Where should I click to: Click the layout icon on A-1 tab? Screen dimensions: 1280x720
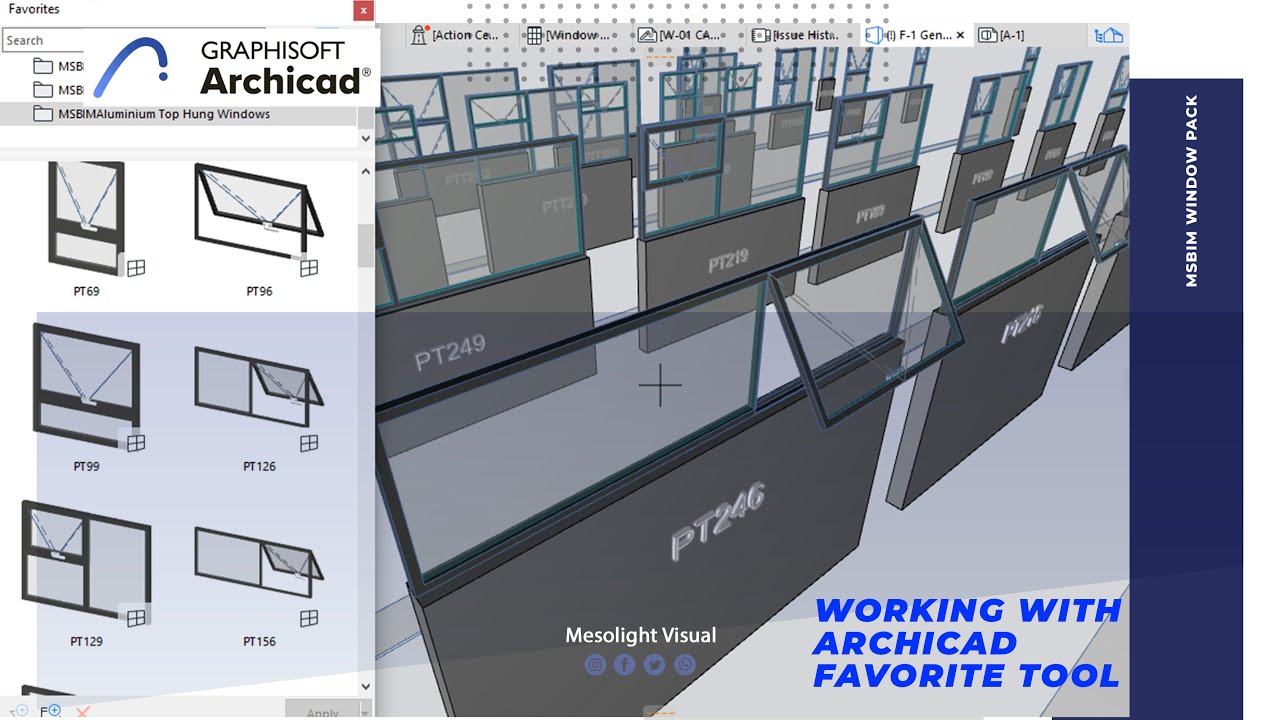tap(988, 35)
